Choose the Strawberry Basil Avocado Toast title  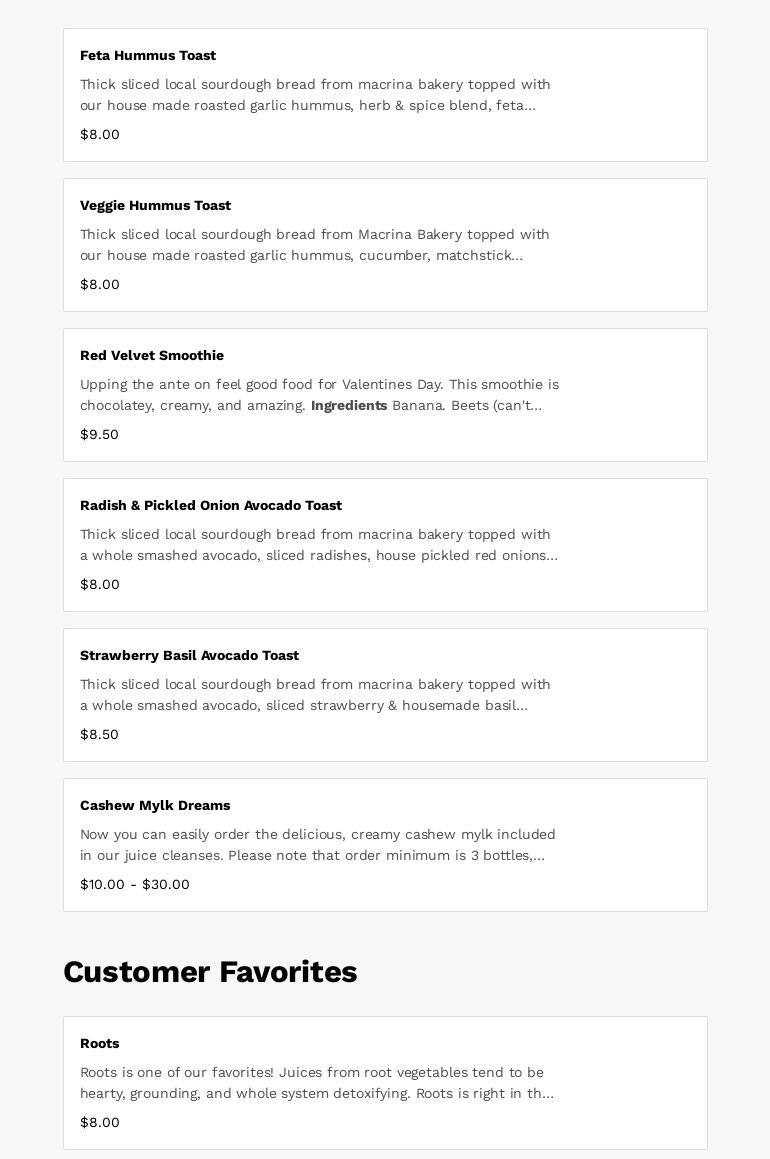(x=189, y=656)
